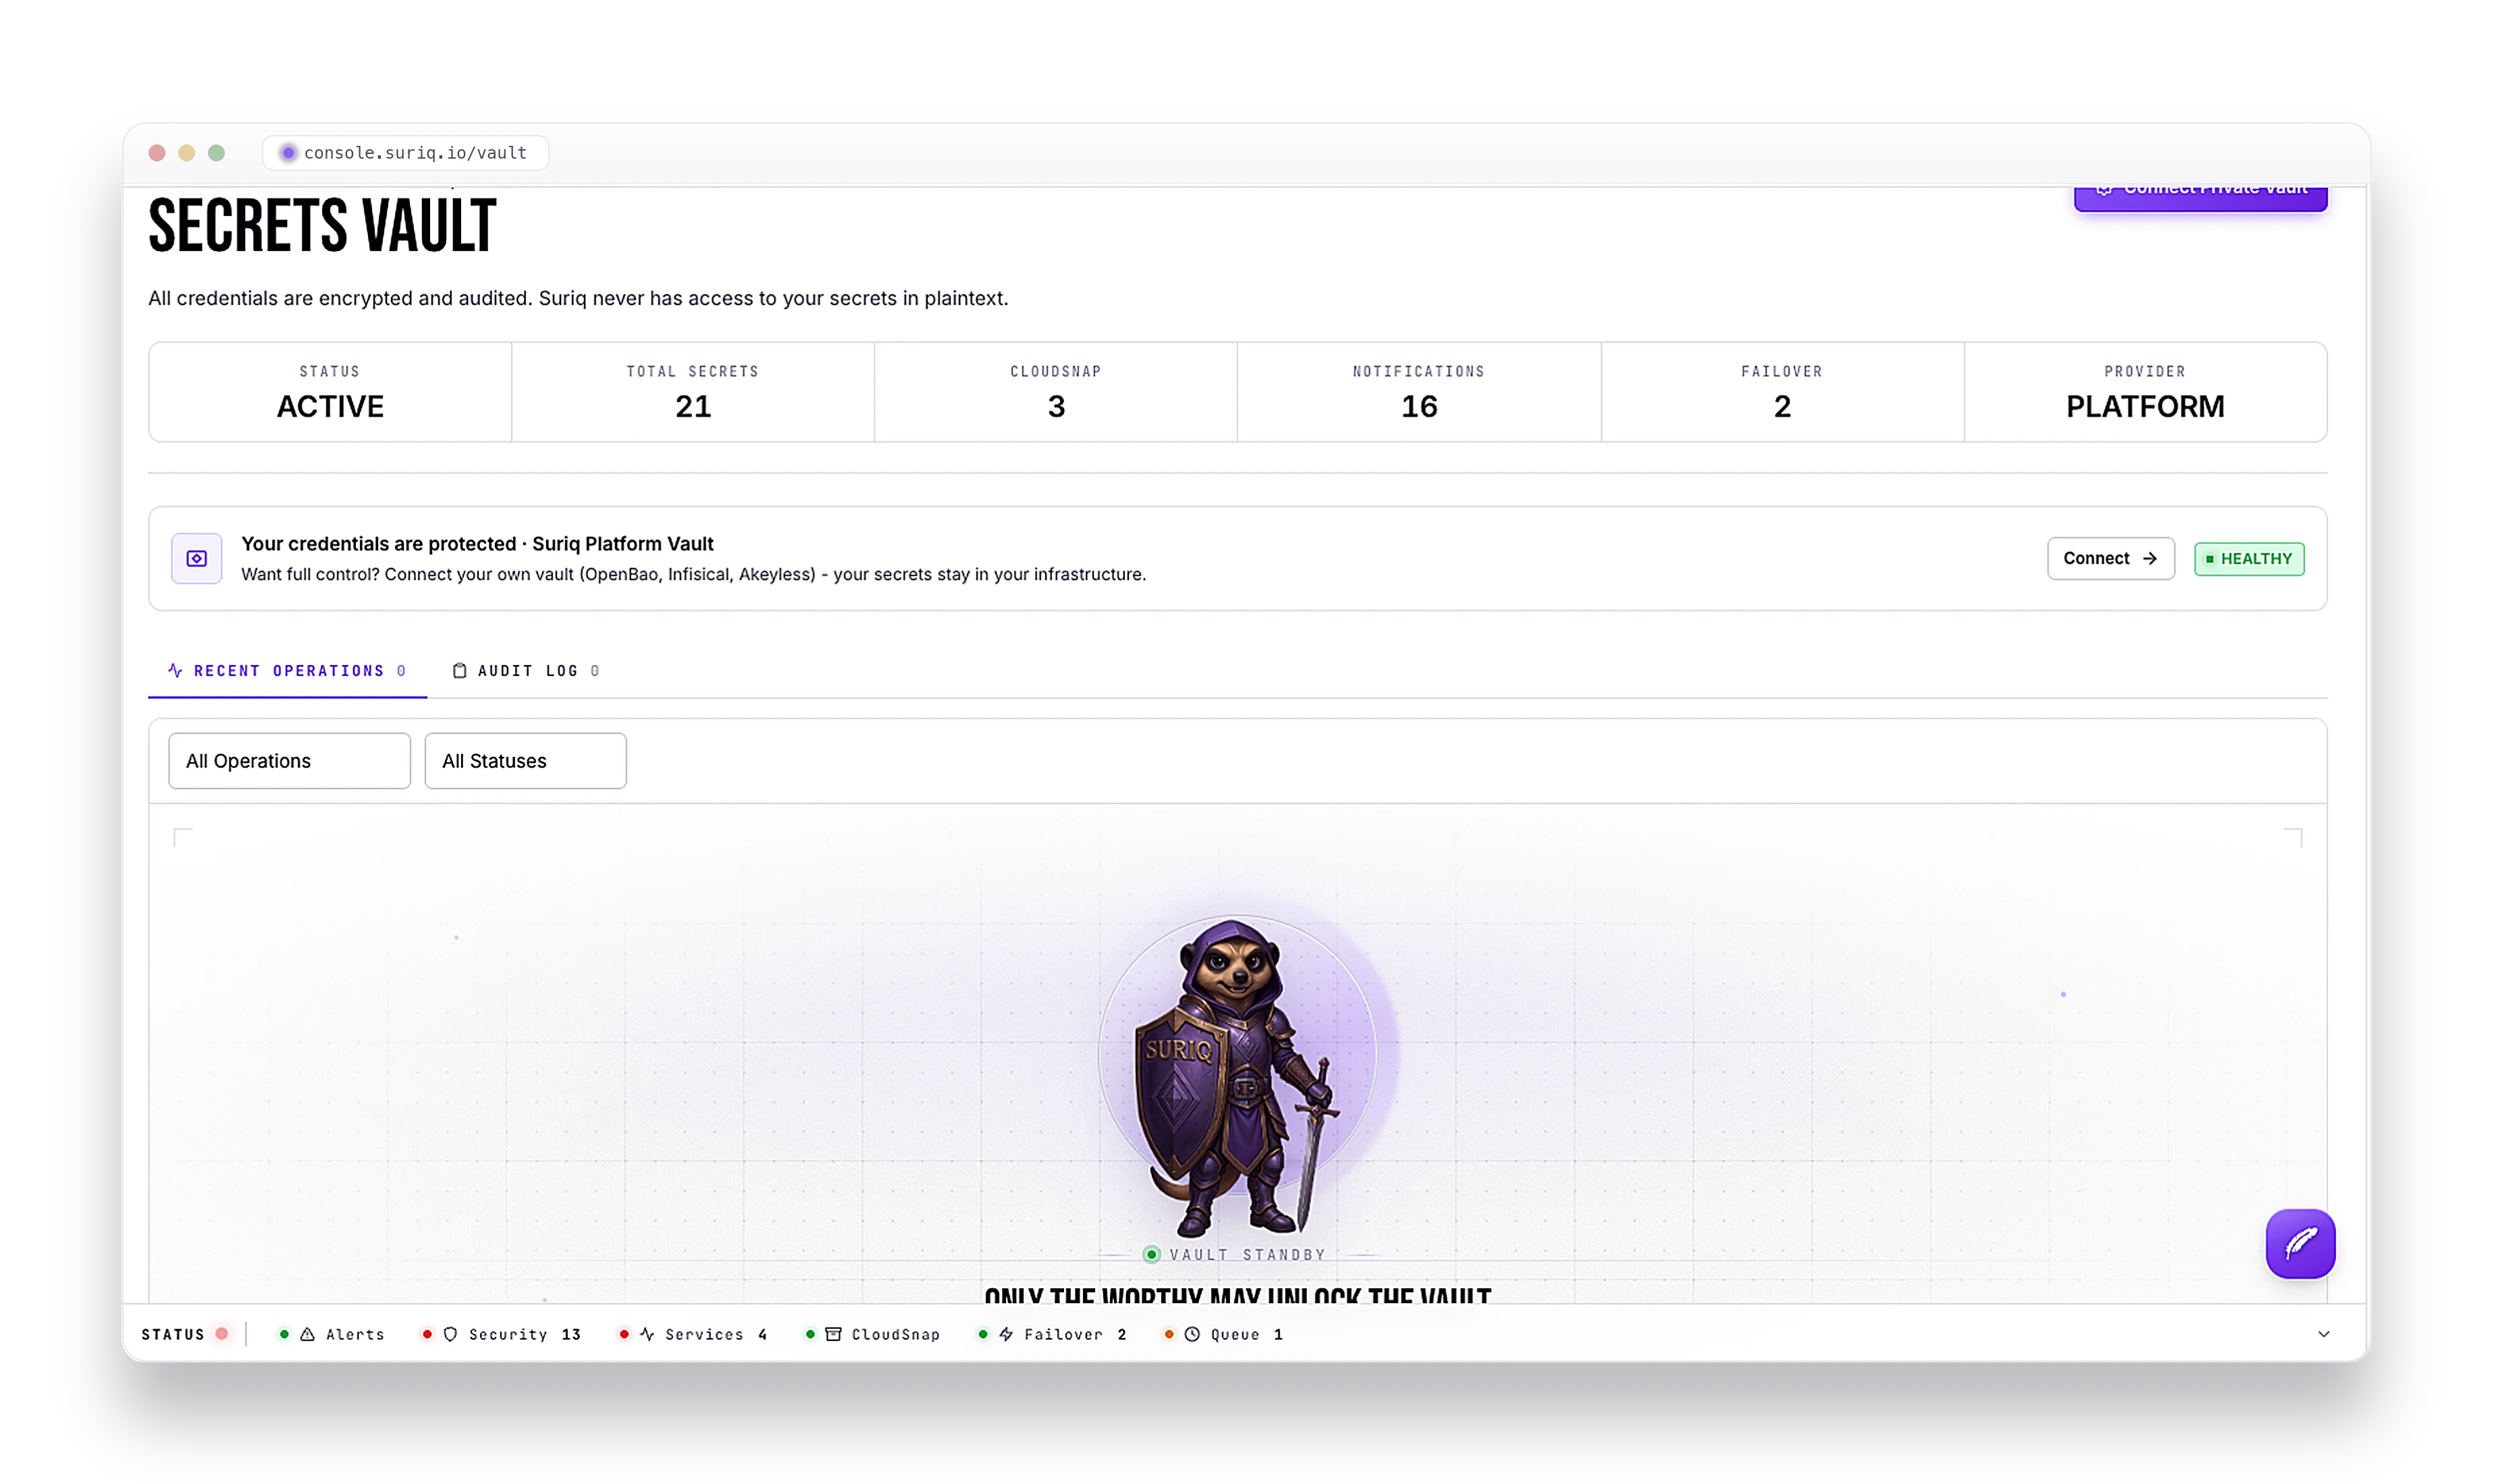Click the SECRETS VAULT page heading

(322, 226)
